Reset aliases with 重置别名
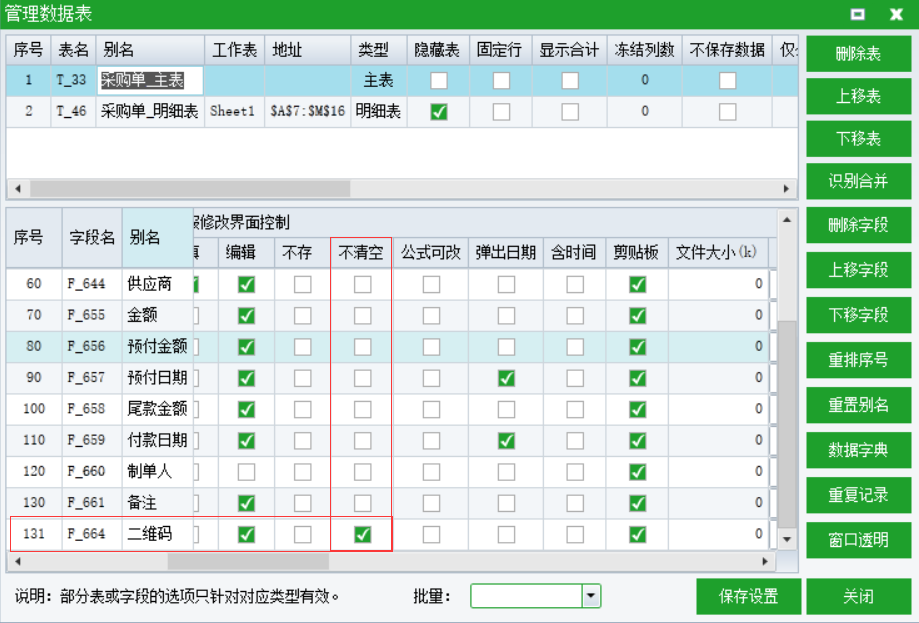The height and width of the screenshot is (623, 919). (x=858, y=405)
